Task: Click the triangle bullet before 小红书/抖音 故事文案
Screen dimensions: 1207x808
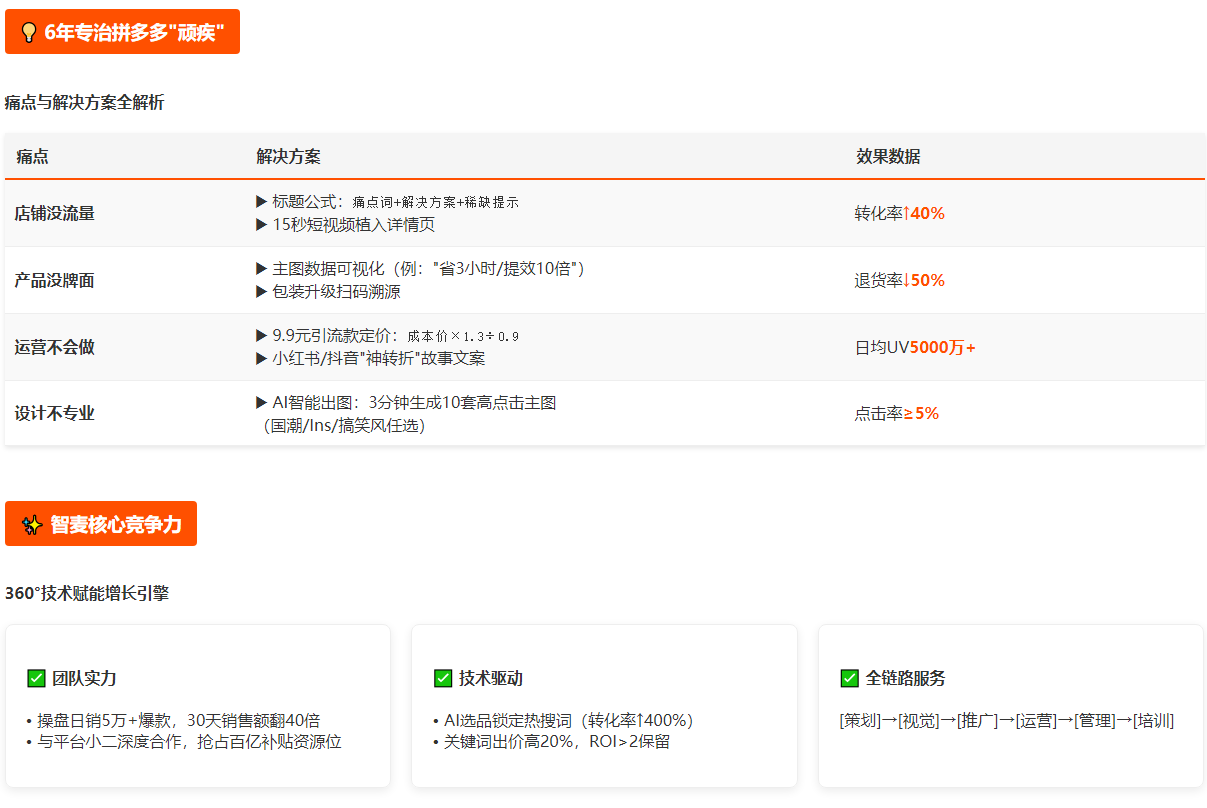Action: [262, 359]
